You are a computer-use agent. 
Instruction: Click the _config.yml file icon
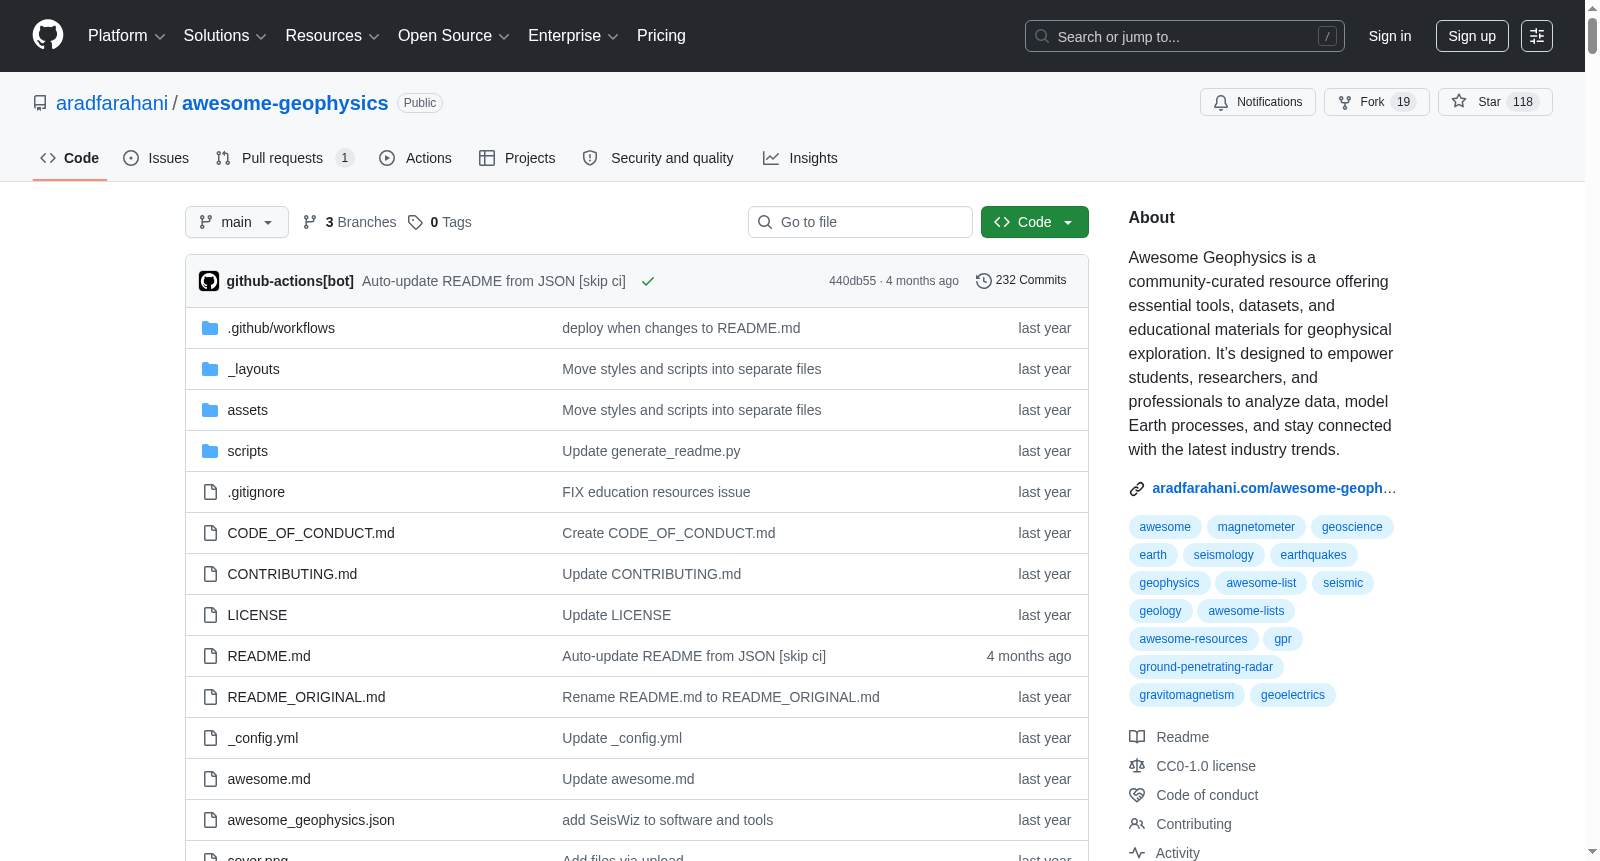coord(210,738)
